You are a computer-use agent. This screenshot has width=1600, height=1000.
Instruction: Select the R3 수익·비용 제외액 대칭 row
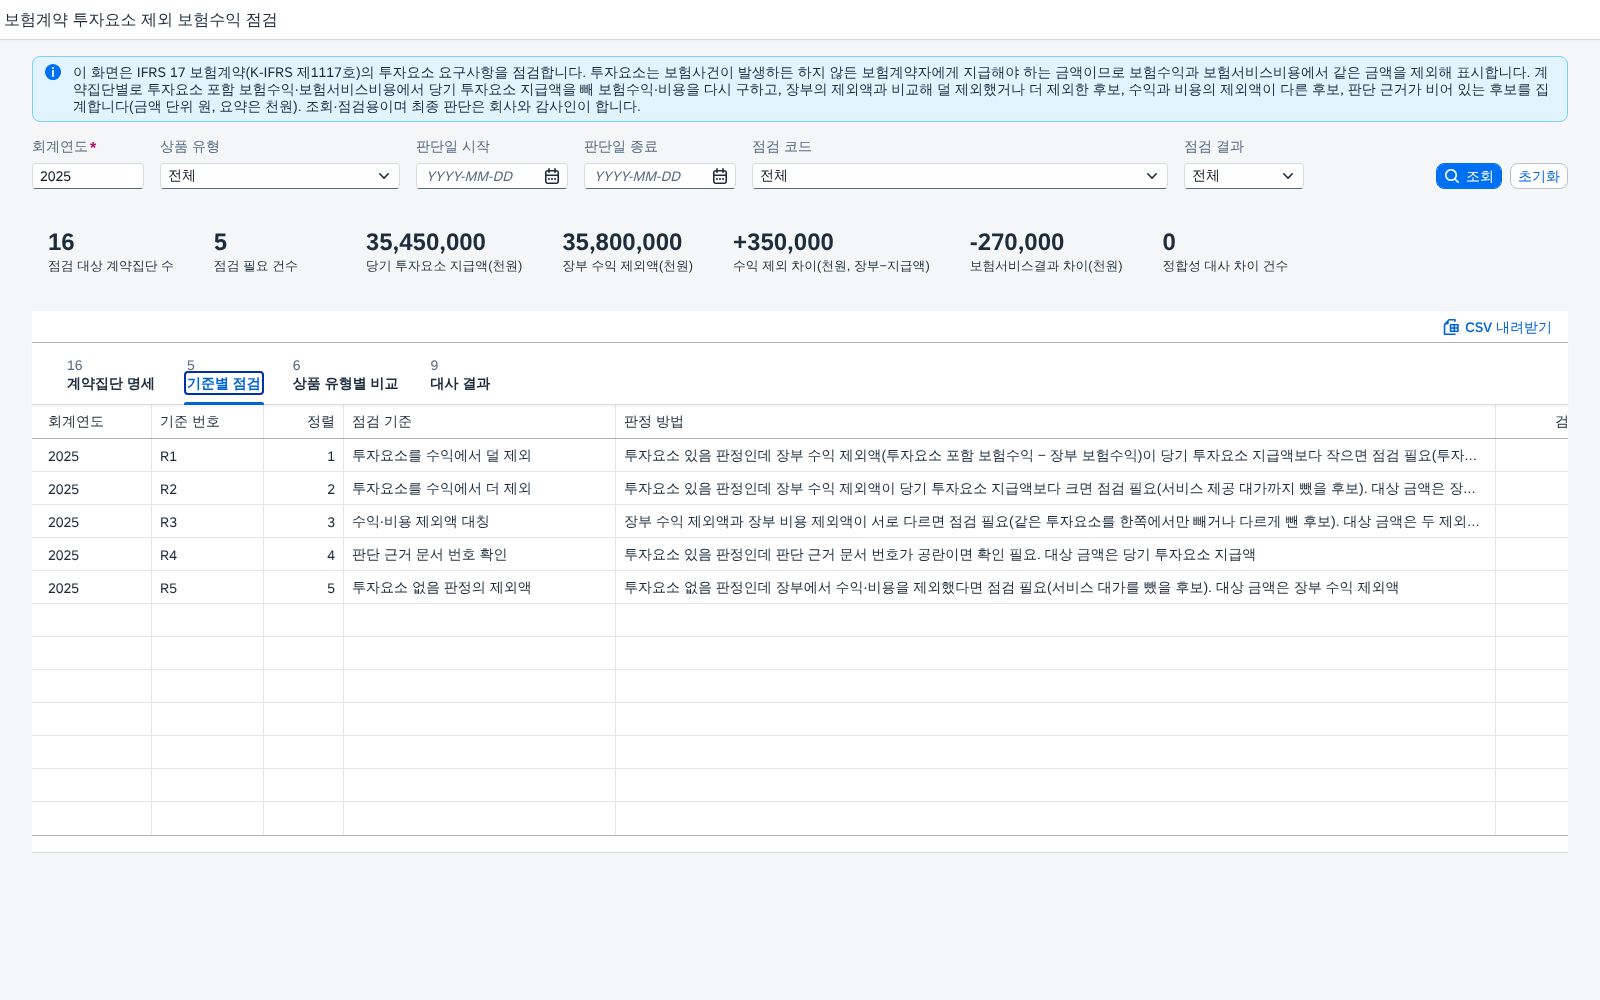coord(800,522)
